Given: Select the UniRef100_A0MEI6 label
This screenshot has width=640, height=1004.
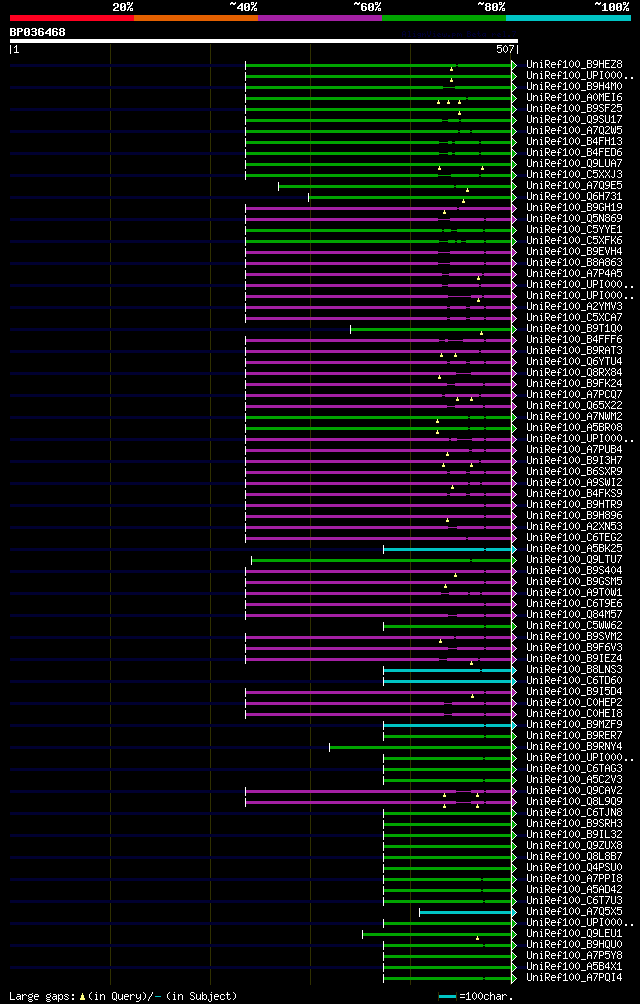Looking at the screenshot, I should pos(574,98).
